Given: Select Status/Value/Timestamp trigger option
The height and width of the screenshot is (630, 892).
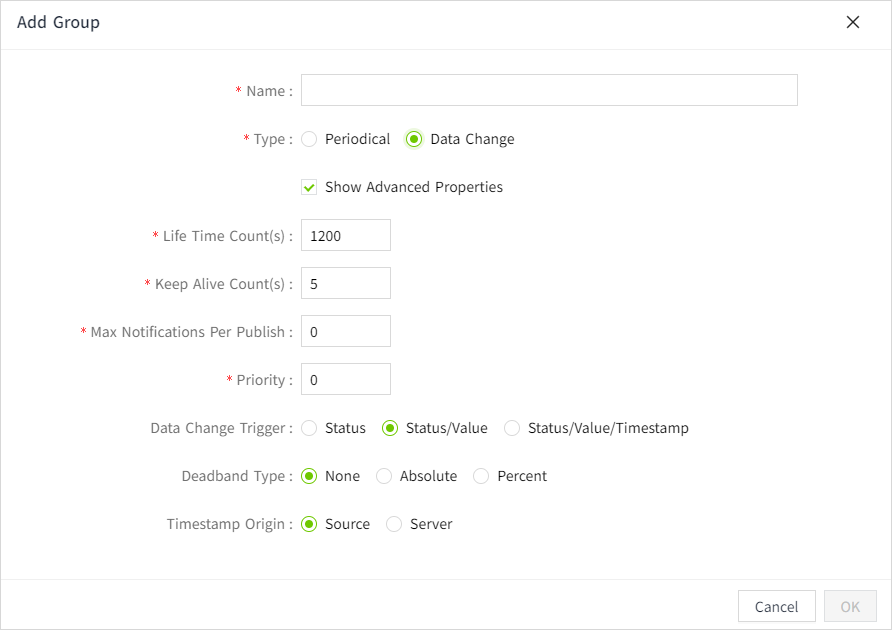Looking at the screenshot, I should [512, 428].
